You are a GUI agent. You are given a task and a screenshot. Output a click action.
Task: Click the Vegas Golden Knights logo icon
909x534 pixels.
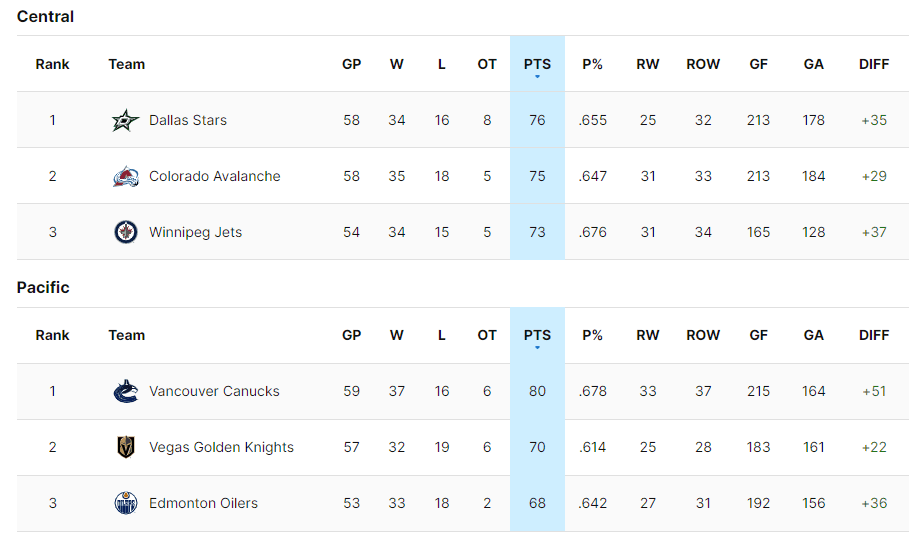(x=125, y=448)
